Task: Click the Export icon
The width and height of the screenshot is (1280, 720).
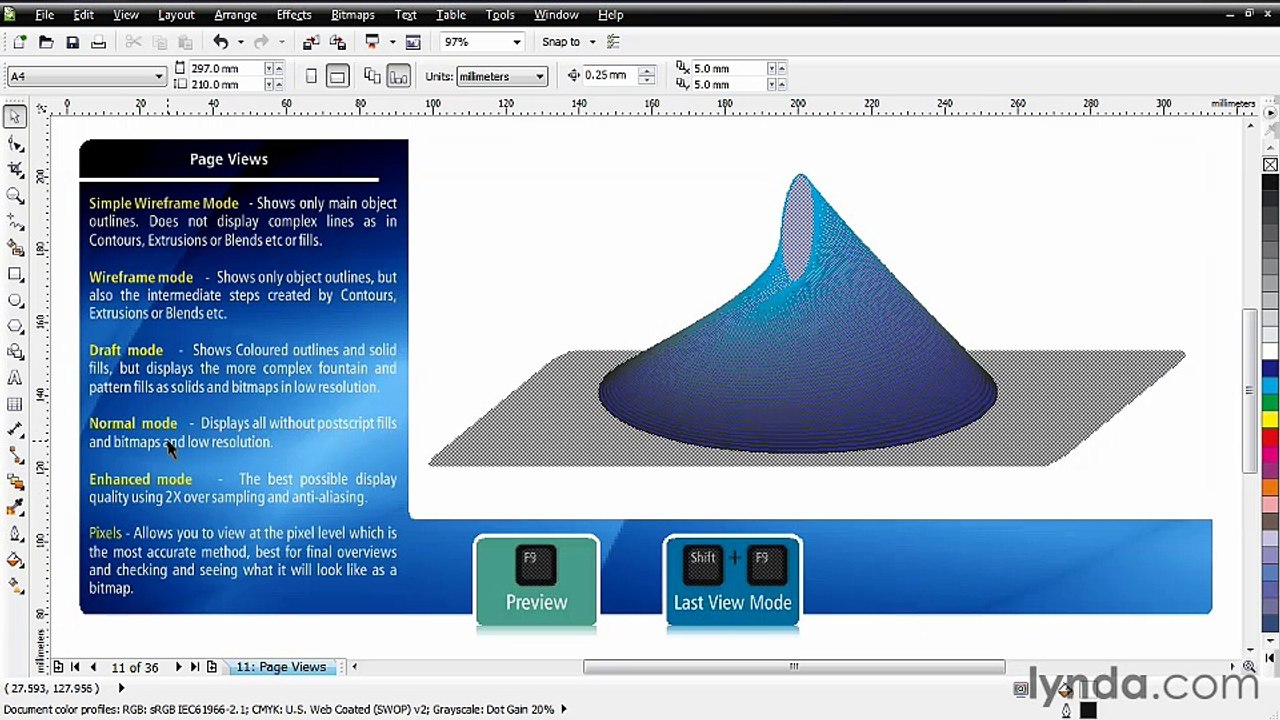Action: pos(337,42)
